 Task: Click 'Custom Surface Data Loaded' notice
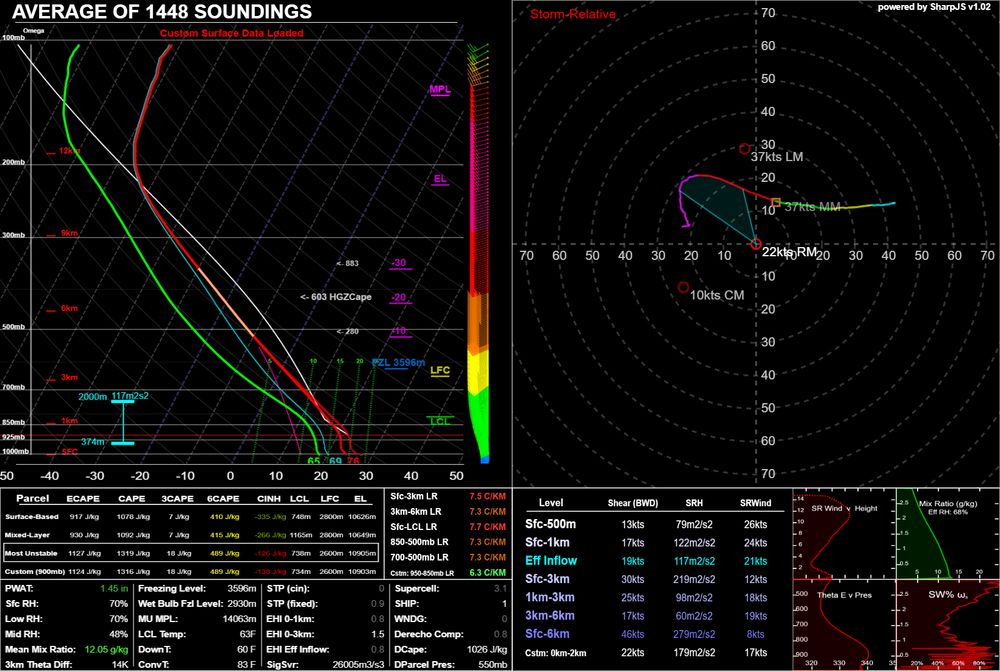point(232,33)
